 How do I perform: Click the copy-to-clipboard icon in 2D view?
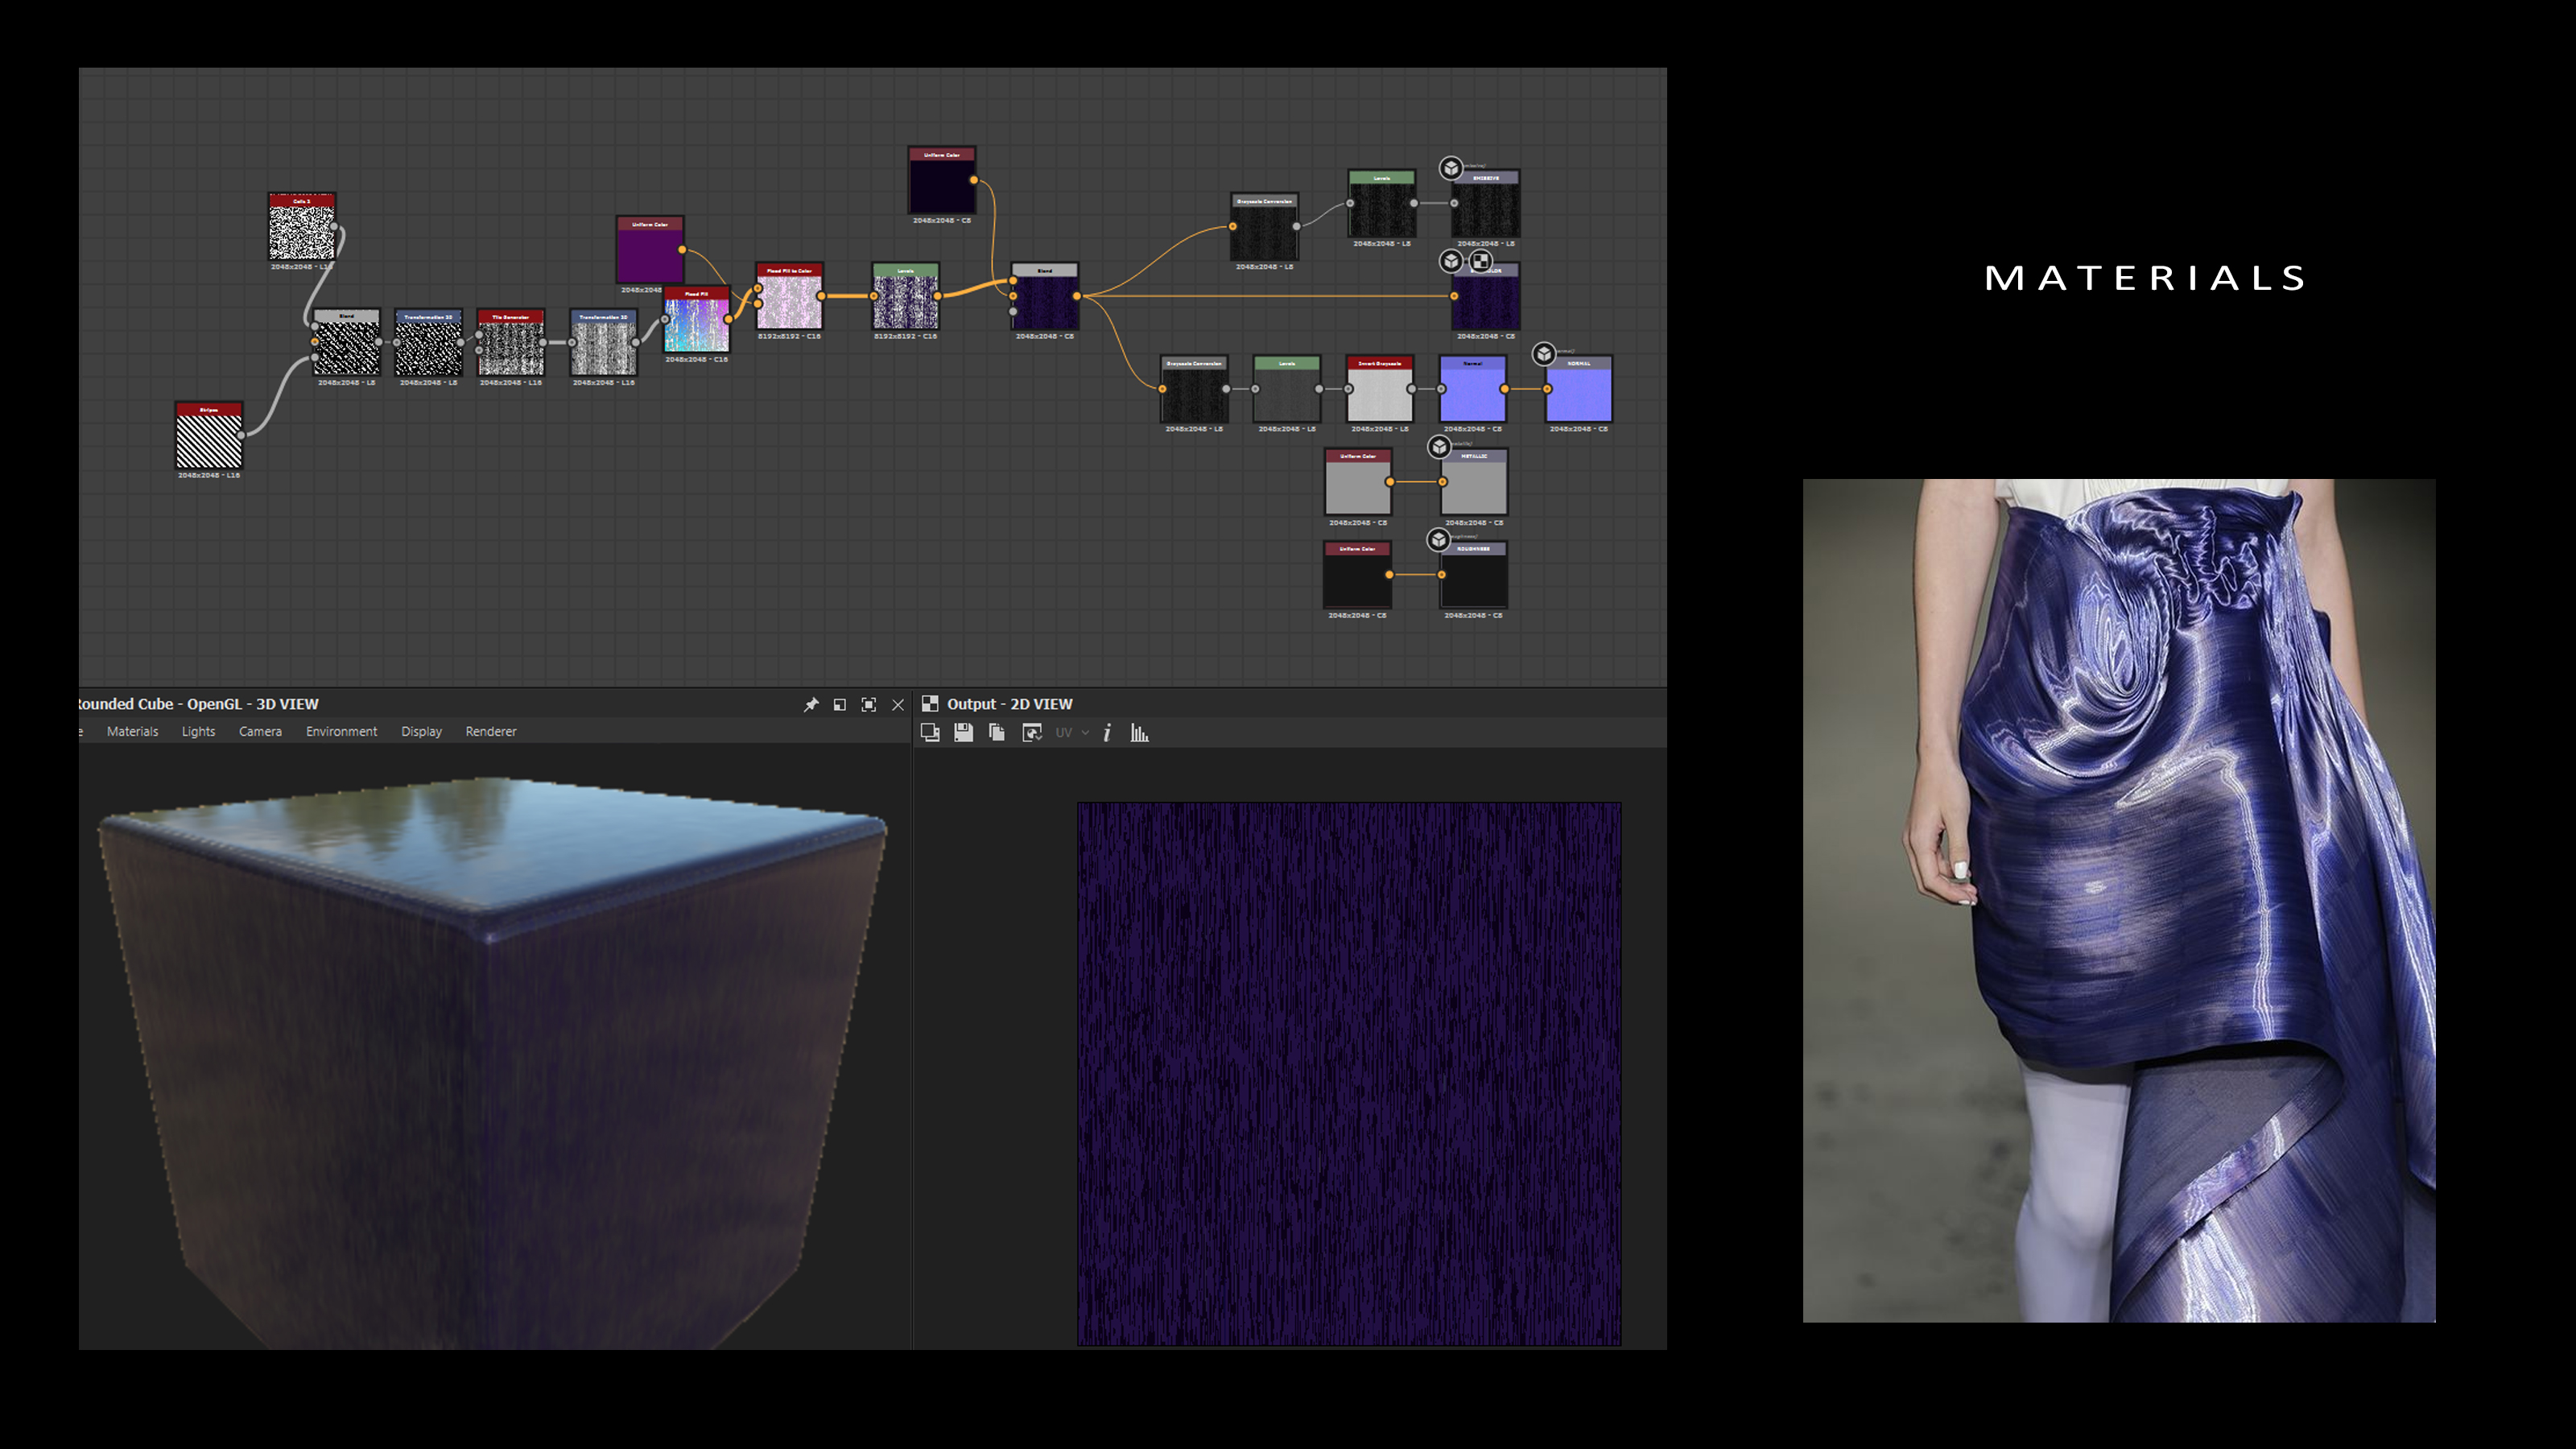[x=996, y=732]
